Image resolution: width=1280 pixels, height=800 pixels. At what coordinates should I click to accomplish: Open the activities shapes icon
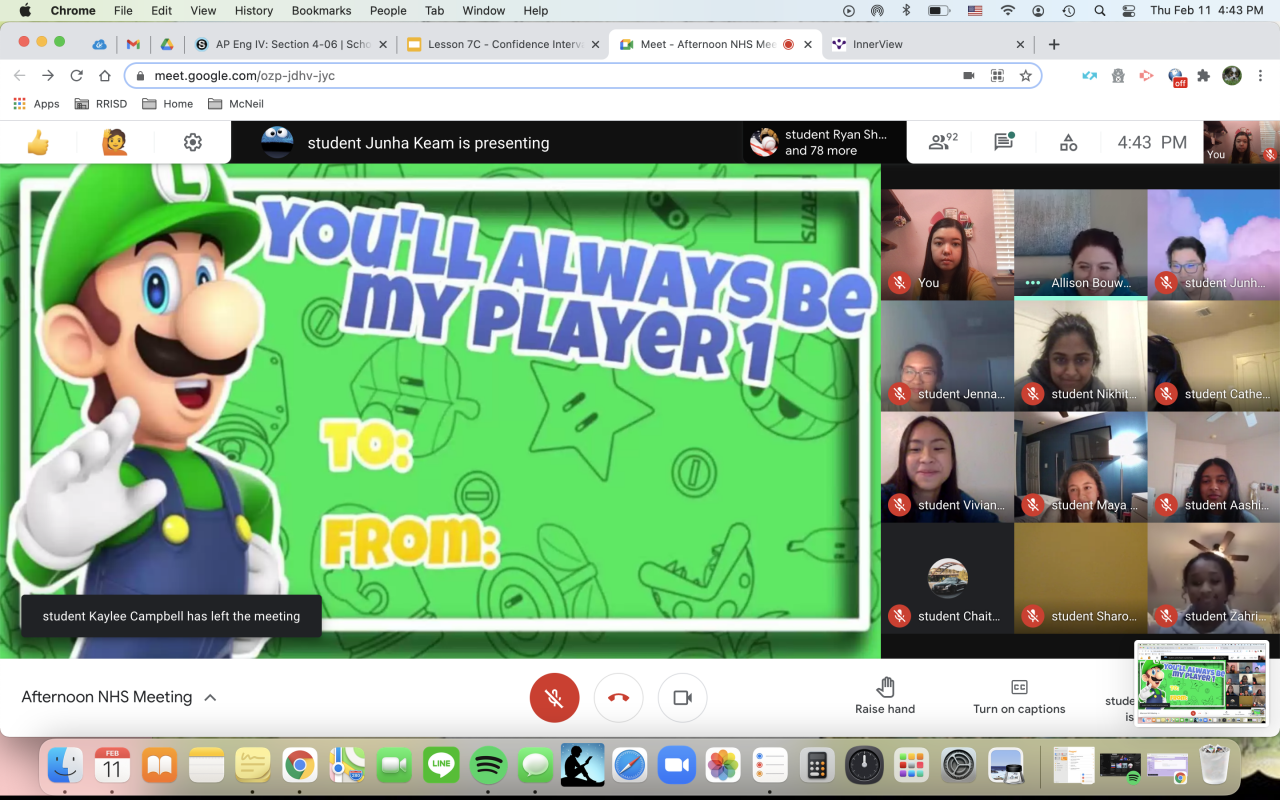(1068, 143)
